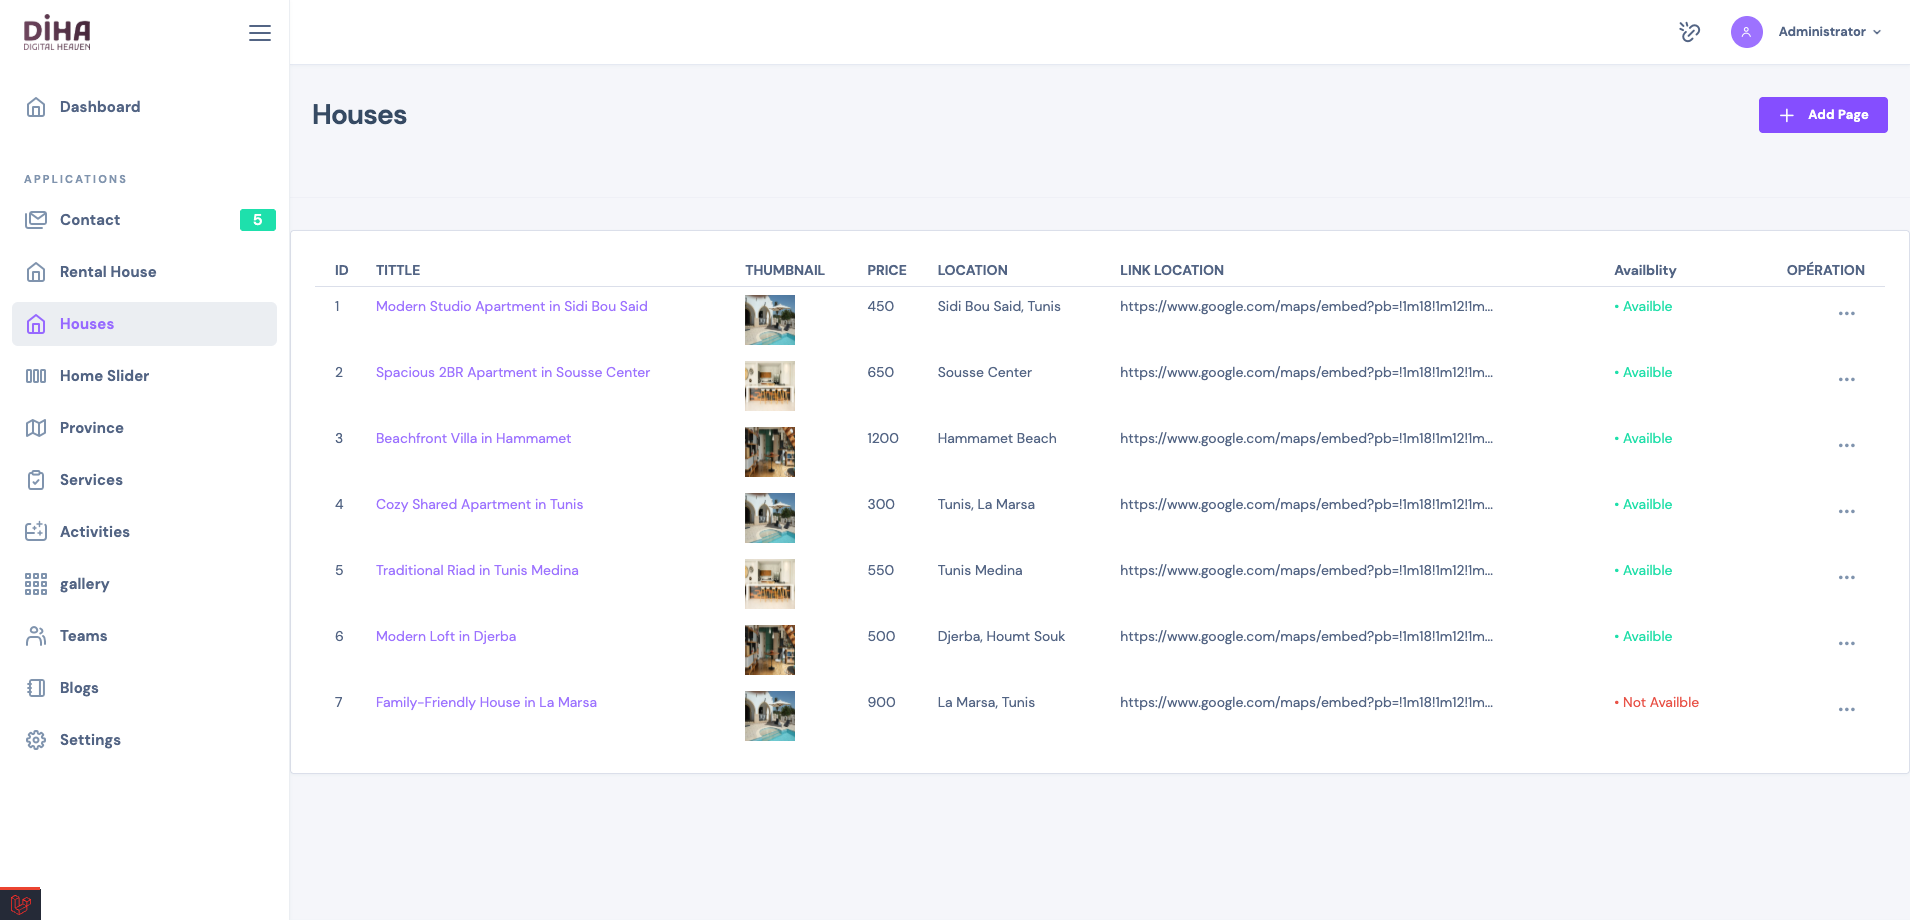Open Beachfront Villa in Hammamet link
This screenshot has height=920, width=1910.
click(473, 438)
